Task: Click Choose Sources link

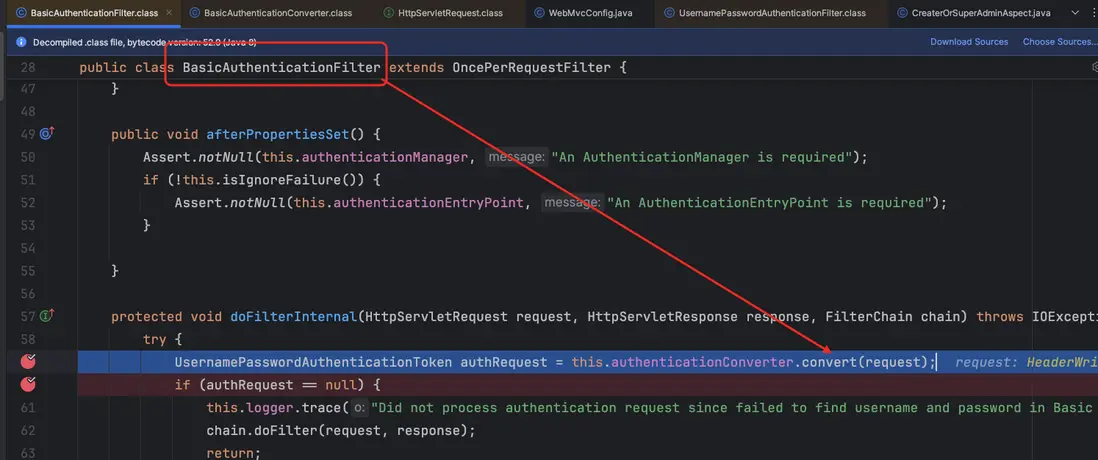Action: coord(1059,42)
